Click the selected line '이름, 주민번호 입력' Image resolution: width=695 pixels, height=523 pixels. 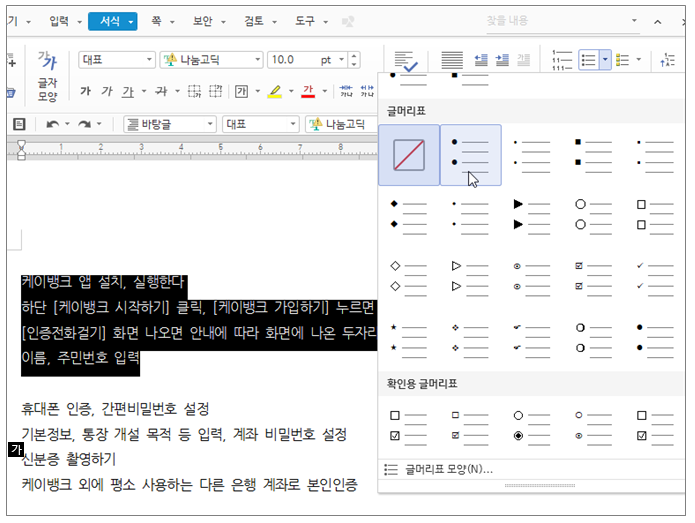click(x=81, y=357)
